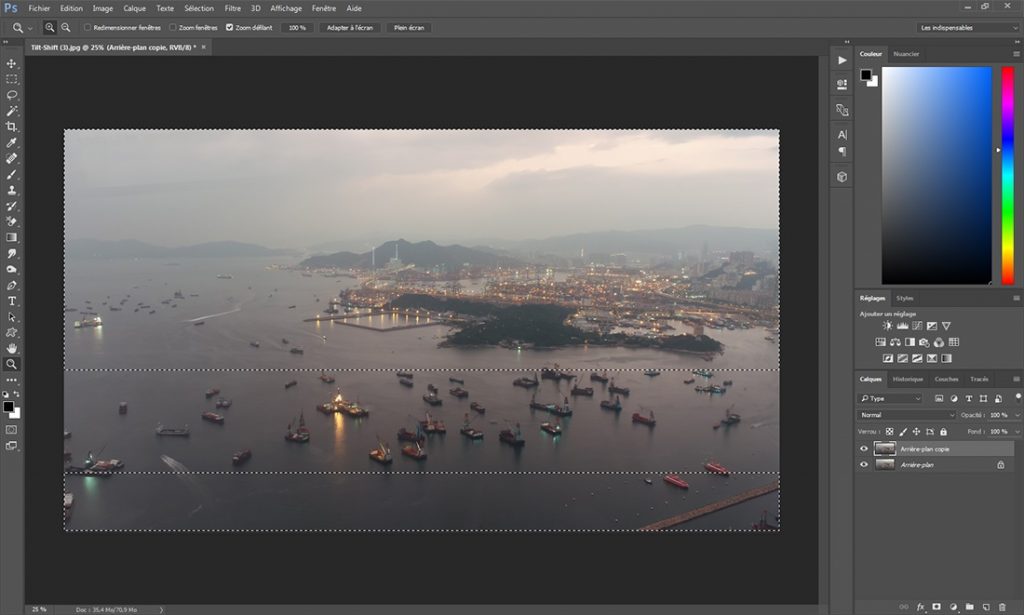Enable Redimensionner fenêtres checkbox
Image resolution: width=1024 pixels, height=615 pixels.
coord(87,28)
